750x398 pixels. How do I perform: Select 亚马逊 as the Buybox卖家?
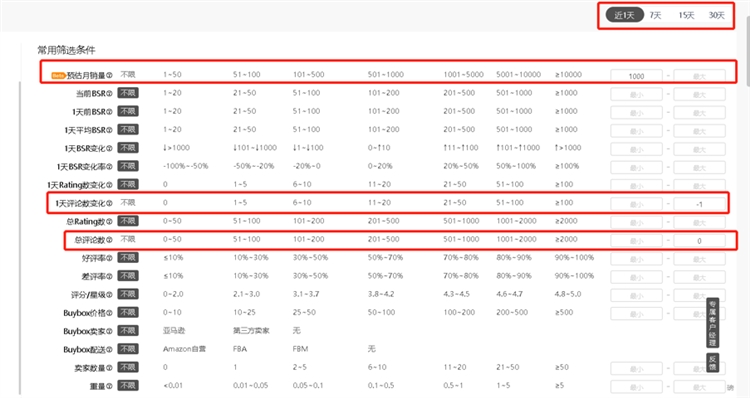click(174, 331)
